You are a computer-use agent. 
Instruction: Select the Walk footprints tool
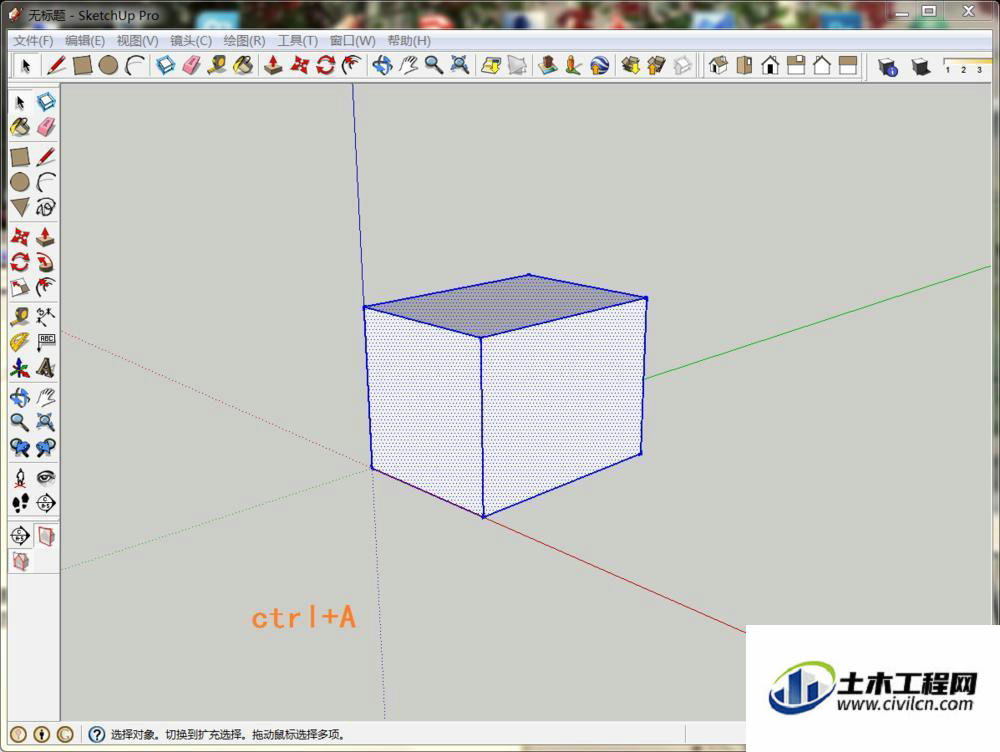tap(20, 503)
